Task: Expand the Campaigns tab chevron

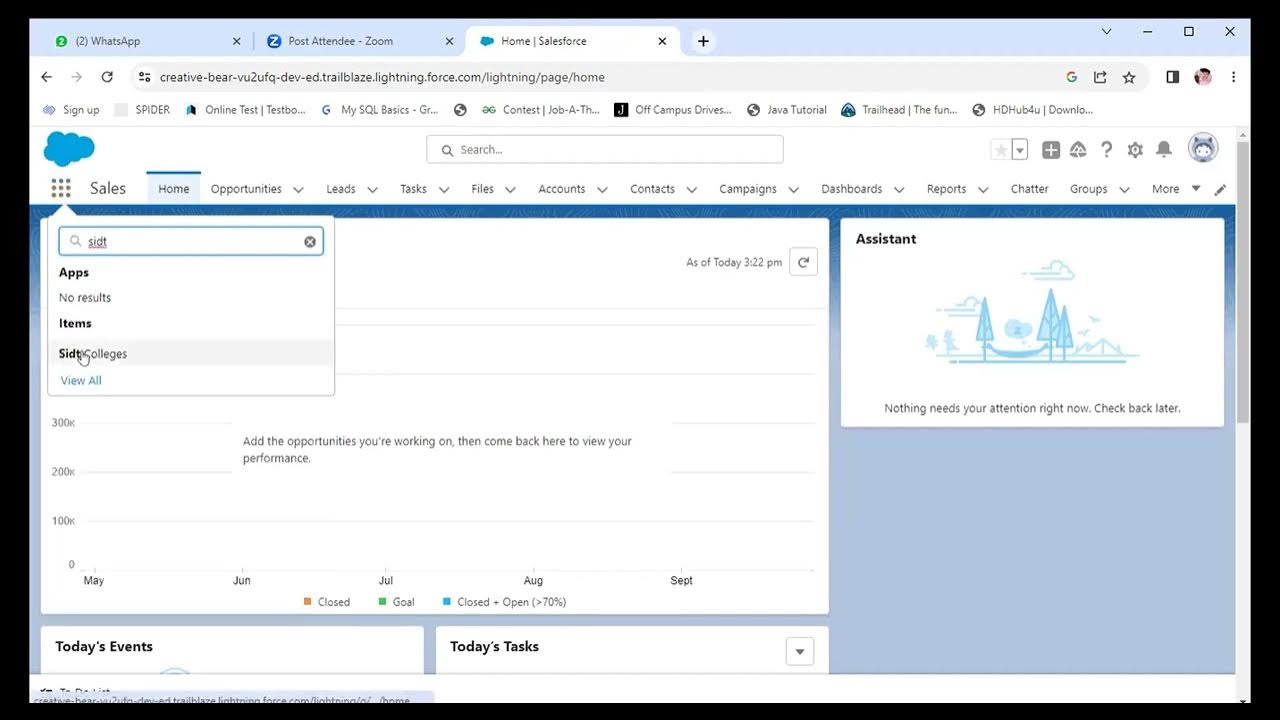Action: pyautogui.click(x=793, y=189)
